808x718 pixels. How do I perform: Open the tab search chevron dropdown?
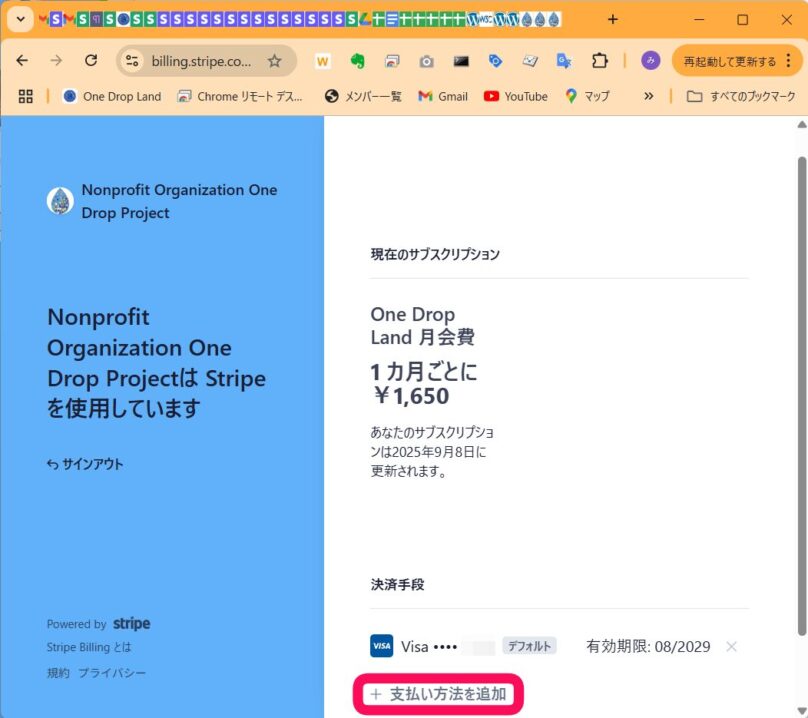pos(21,20)
